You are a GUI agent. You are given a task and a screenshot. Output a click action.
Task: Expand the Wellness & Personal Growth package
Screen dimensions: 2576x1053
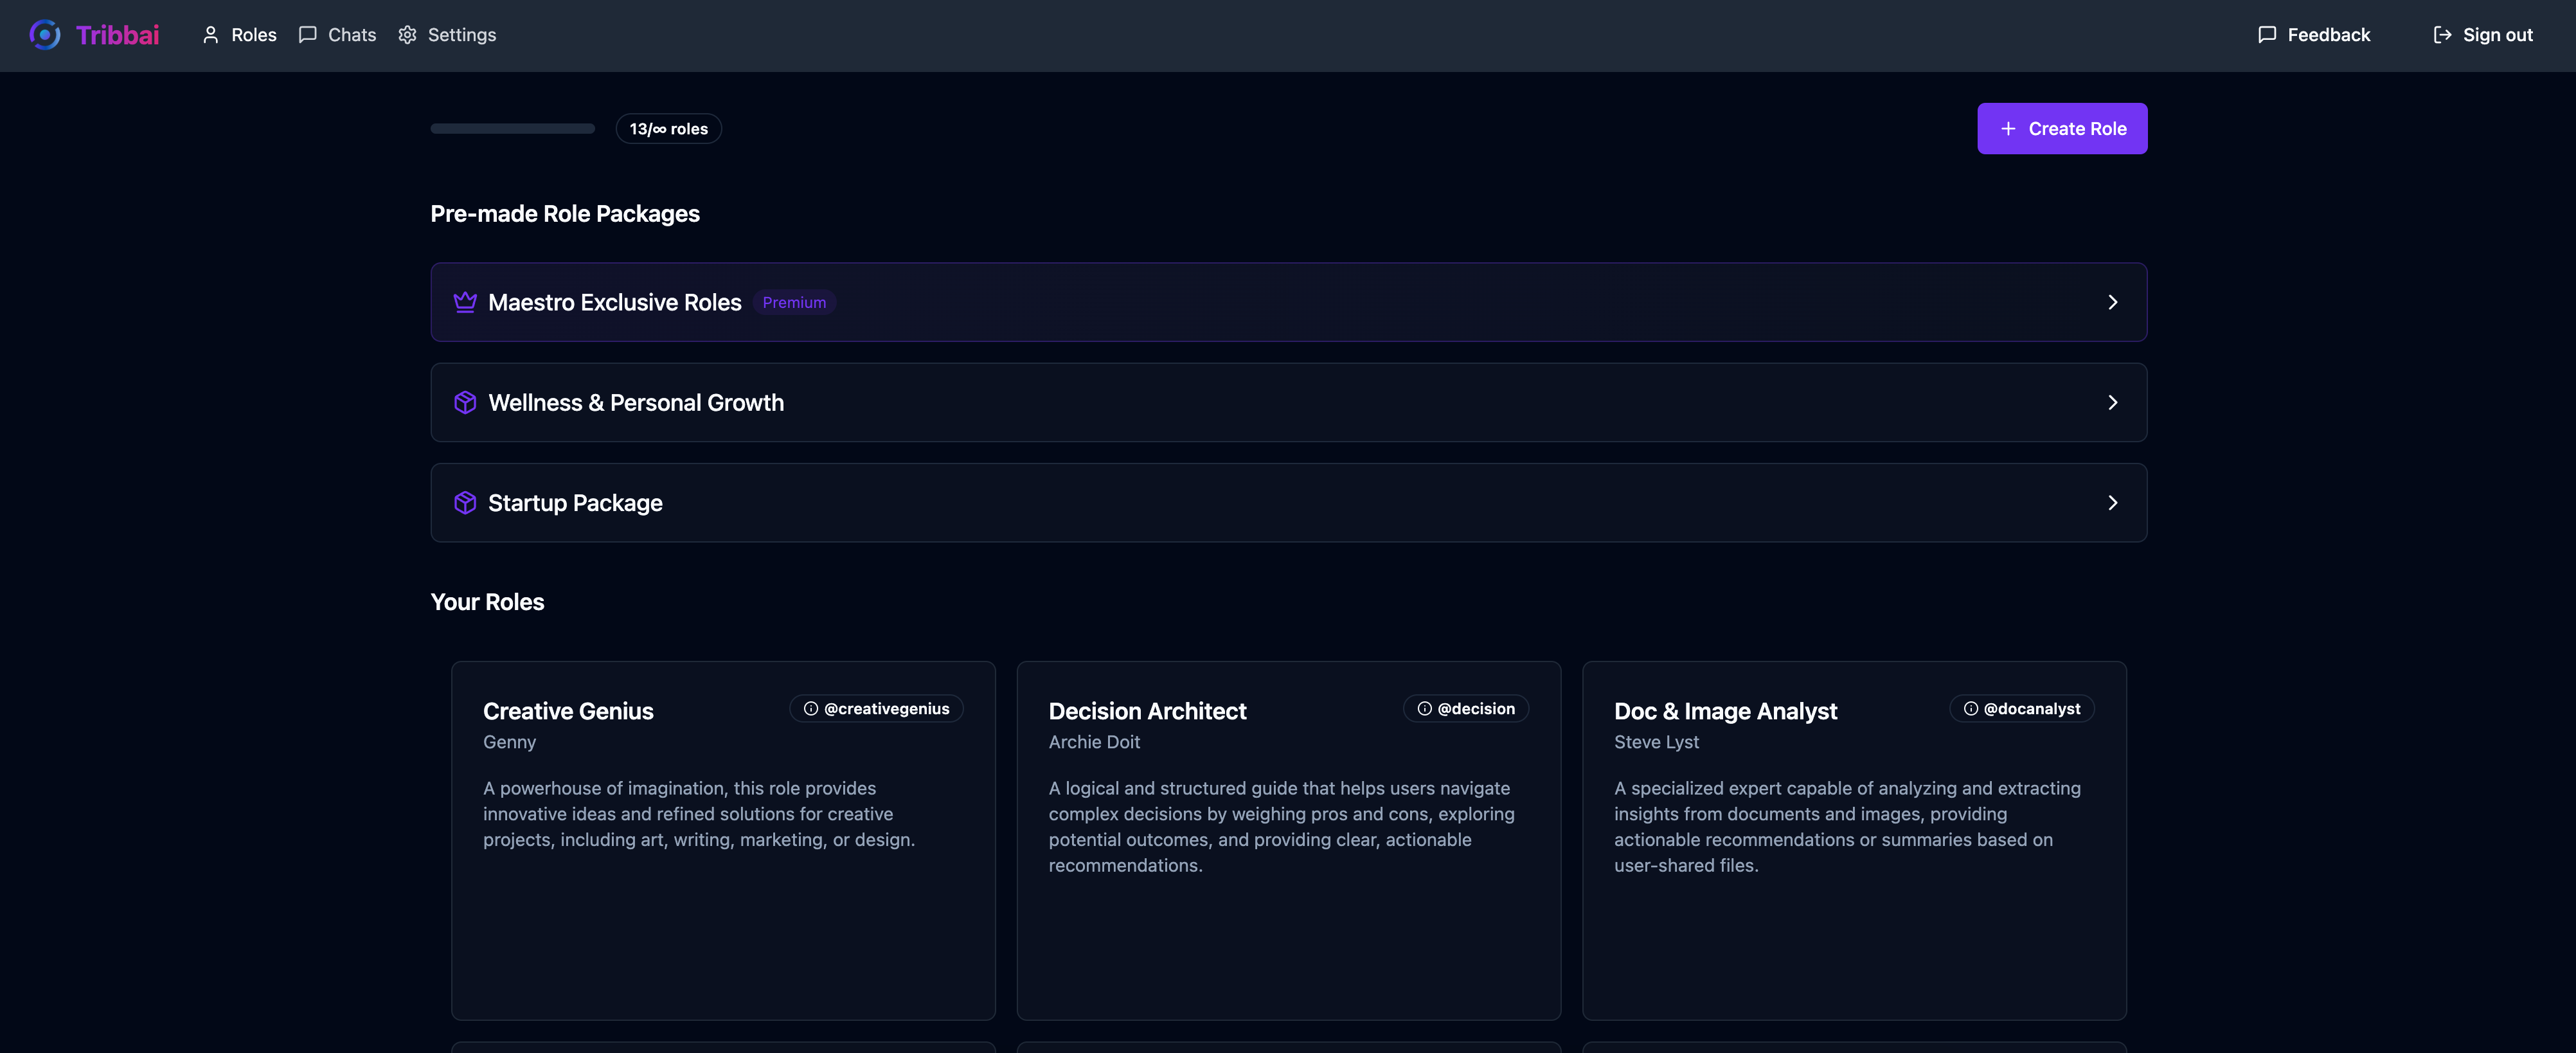pyautogui.click(x=2113, y=402)
